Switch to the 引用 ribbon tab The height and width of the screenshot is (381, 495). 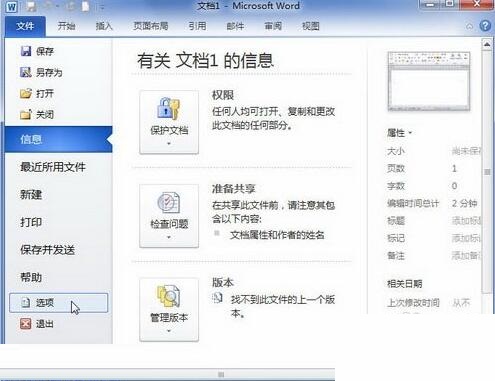tap(197, 26)
